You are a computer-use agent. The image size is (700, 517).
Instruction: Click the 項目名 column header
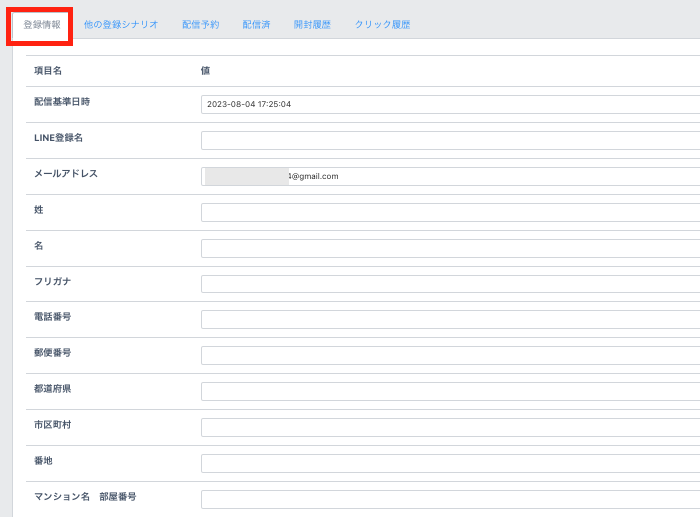48,71
